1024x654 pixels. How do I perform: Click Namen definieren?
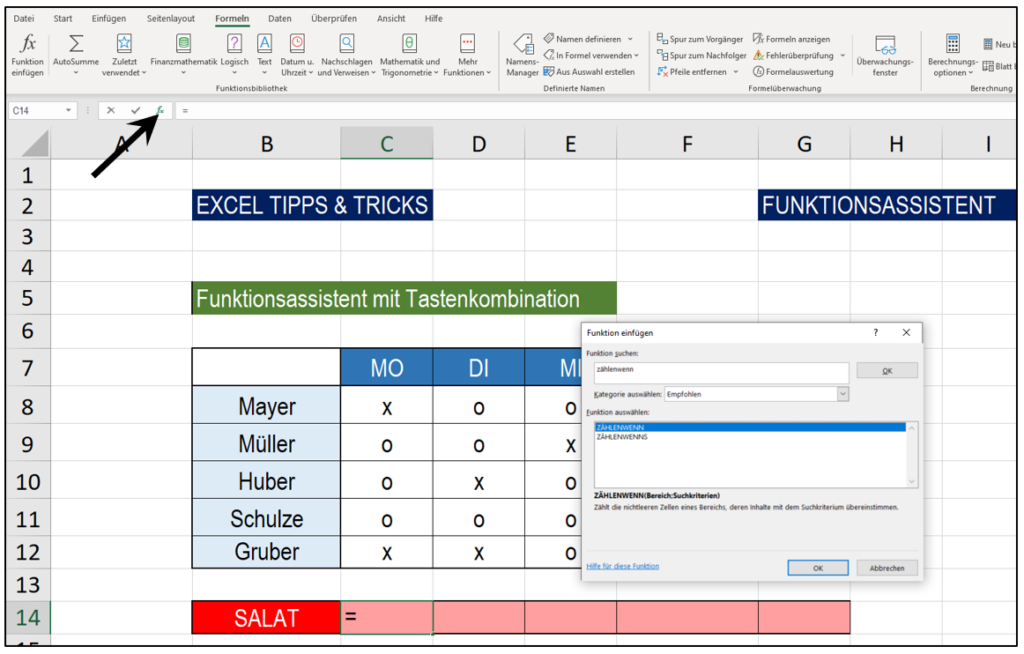583,39
